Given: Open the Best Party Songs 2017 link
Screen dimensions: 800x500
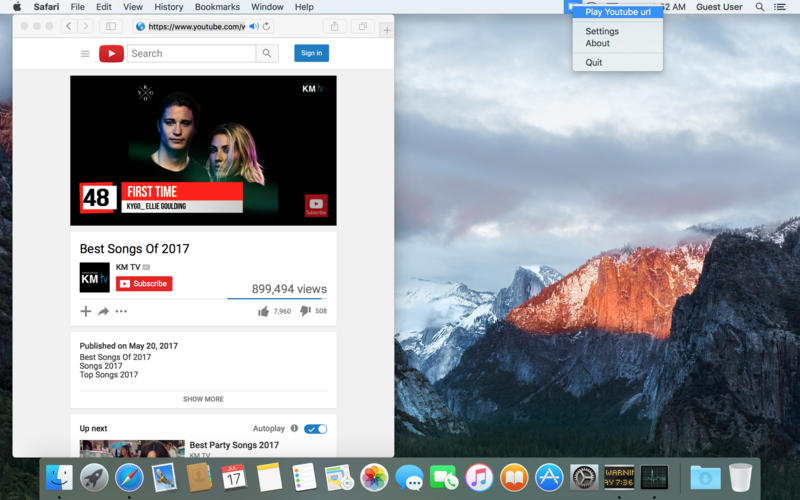Looking at the screenshot, I should pos(234,445).
